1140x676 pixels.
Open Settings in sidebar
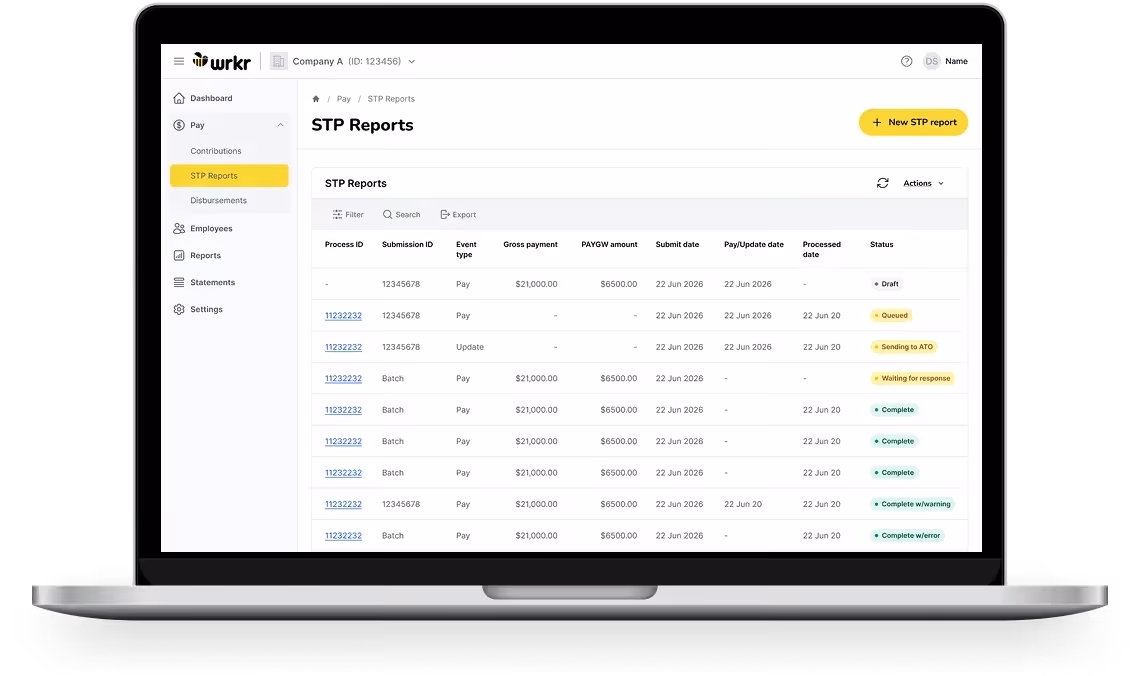206,309
